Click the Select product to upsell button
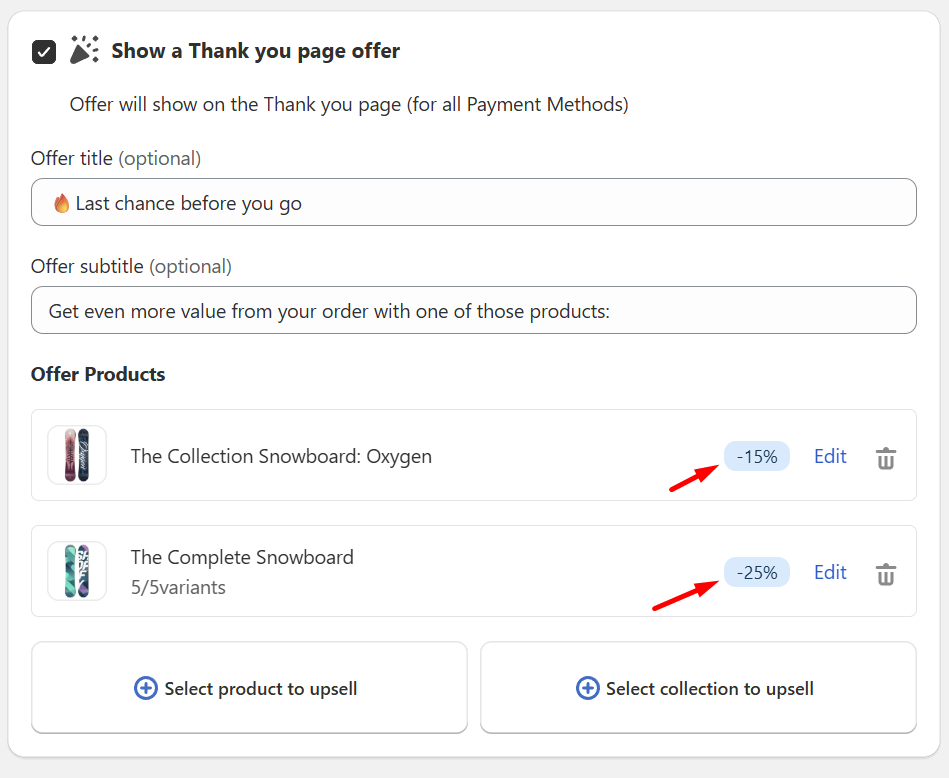Image resolution: width=949 pixels, height=778 pixels. (x=249, y=688)
